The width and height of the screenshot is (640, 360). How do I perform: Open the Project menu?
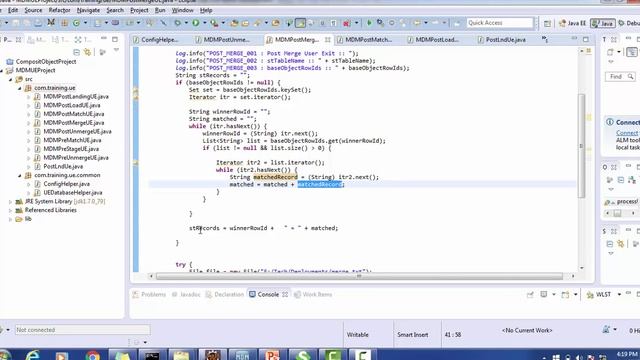139,10
